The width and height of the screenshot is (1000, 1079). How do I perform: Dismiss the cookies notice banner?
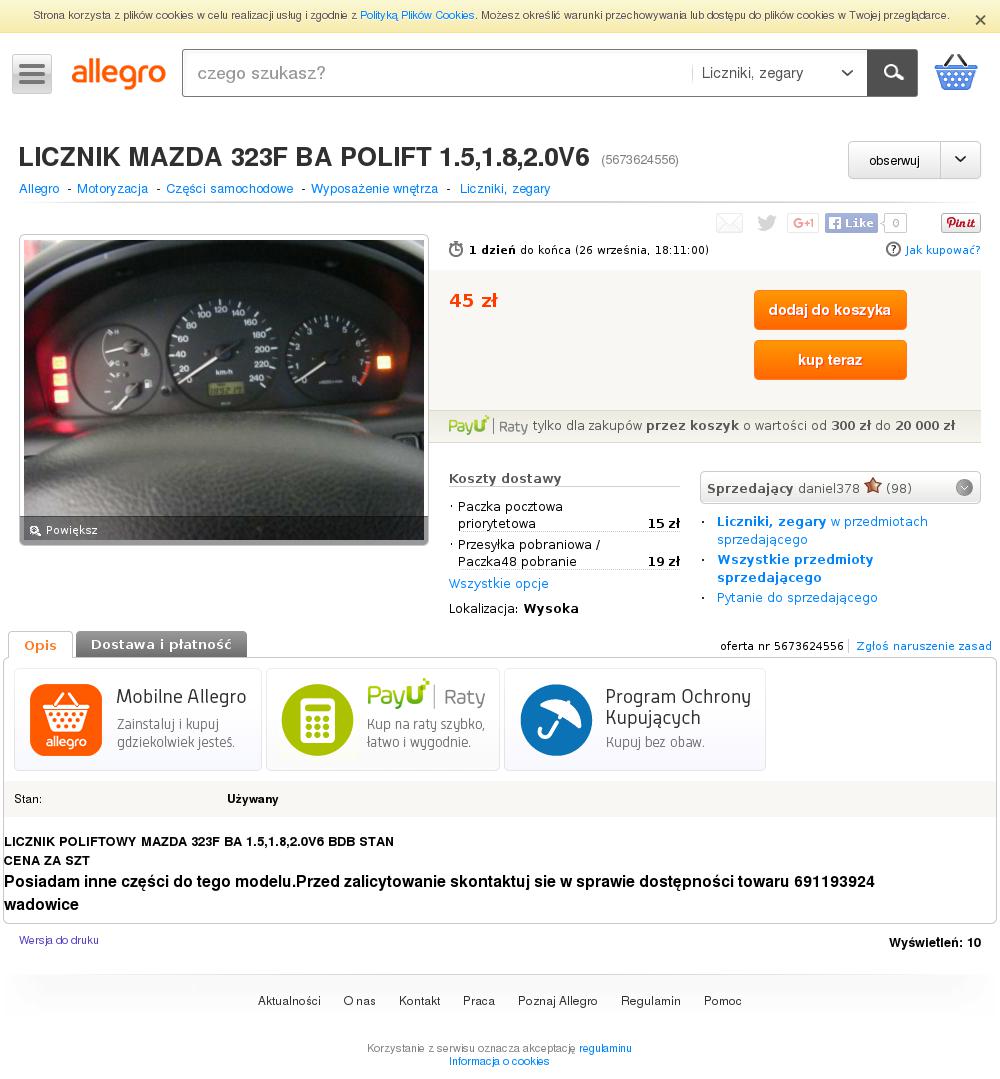point(980,21)
